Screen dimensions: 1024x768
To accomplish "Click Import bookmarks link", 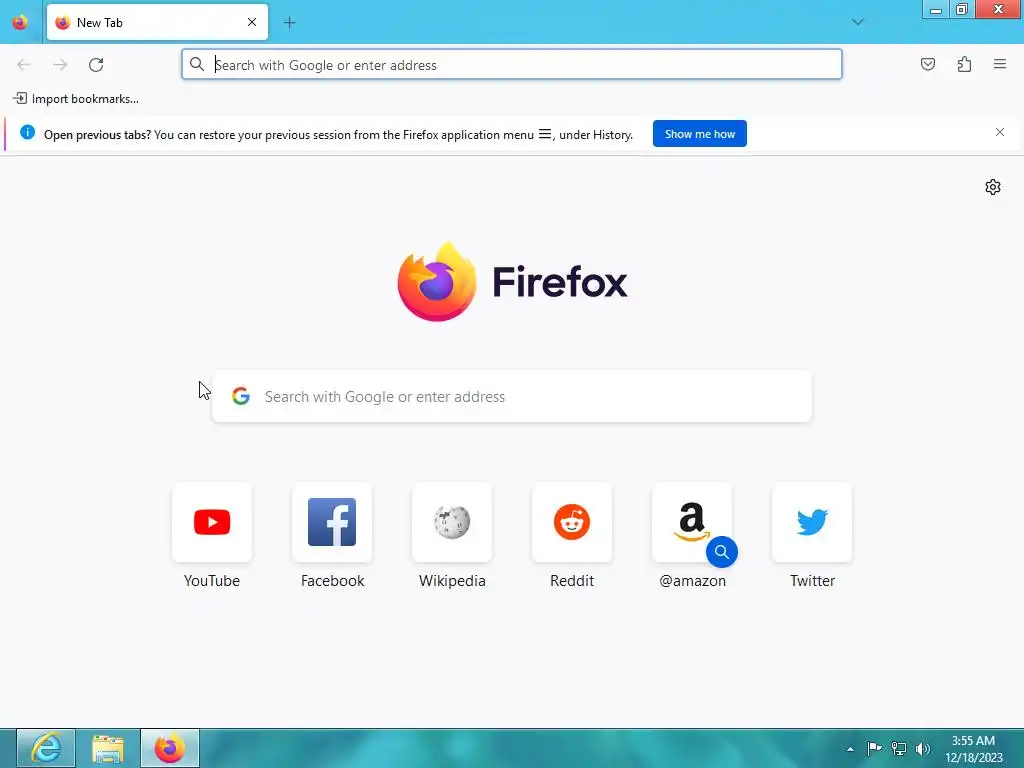I will (x=76, y=99).
